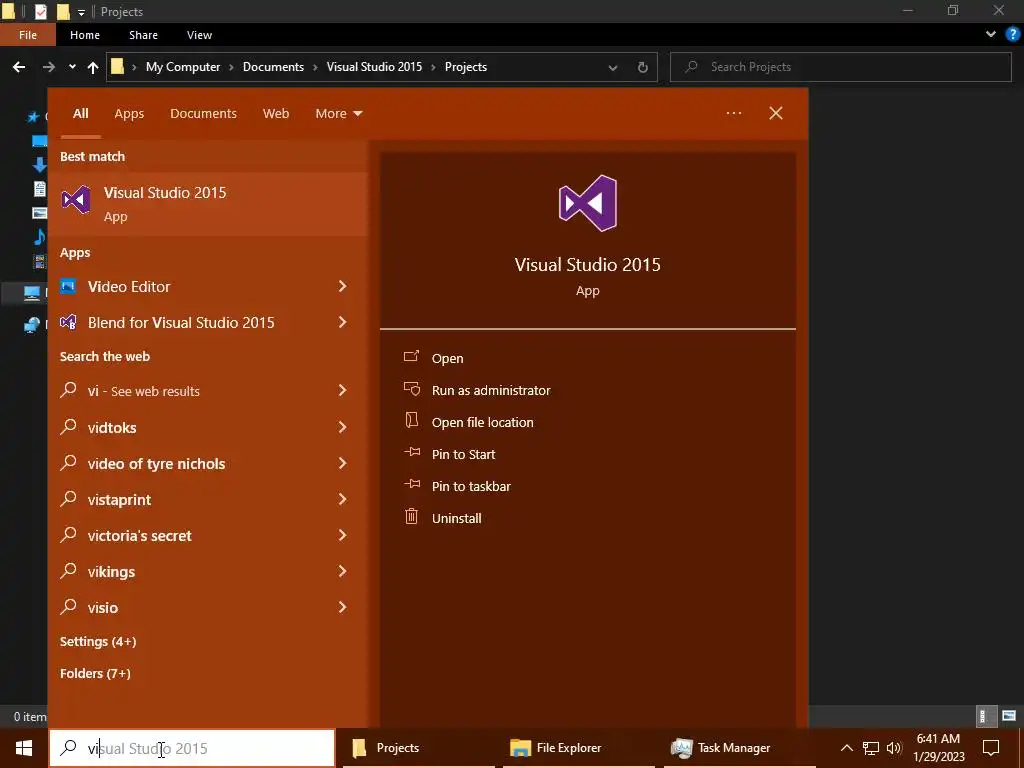Viewport: 1024px width, 768px height.
Task: Show Folders (7+) results
Action: coord(95,673)
